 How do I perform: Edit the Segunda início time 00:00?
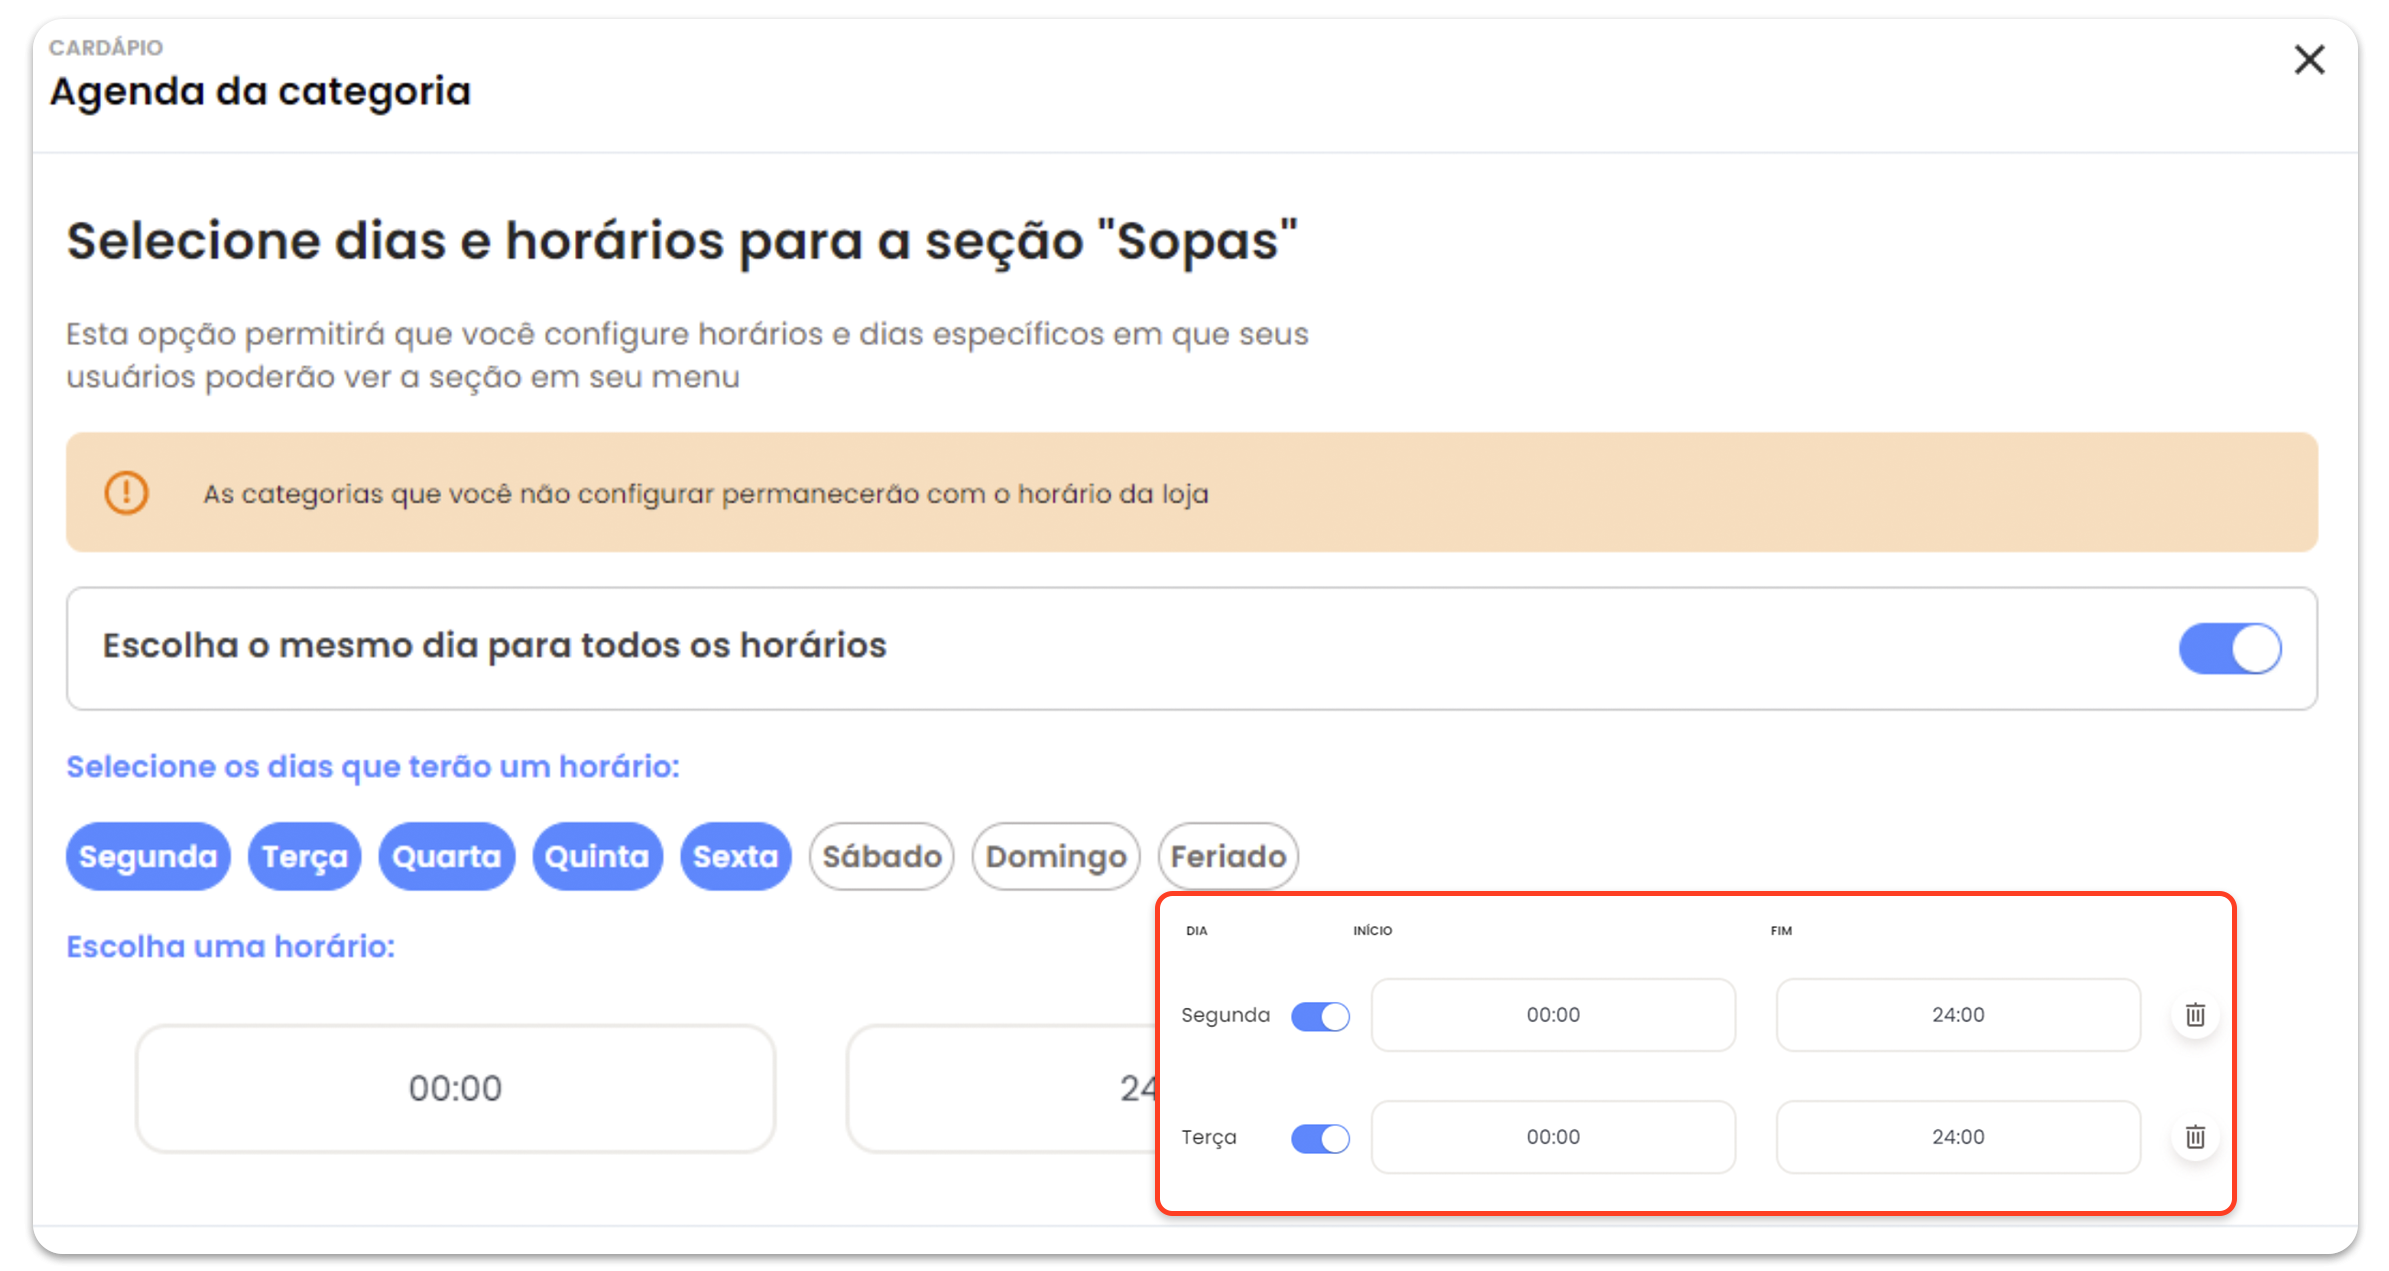[1553, 1015]
